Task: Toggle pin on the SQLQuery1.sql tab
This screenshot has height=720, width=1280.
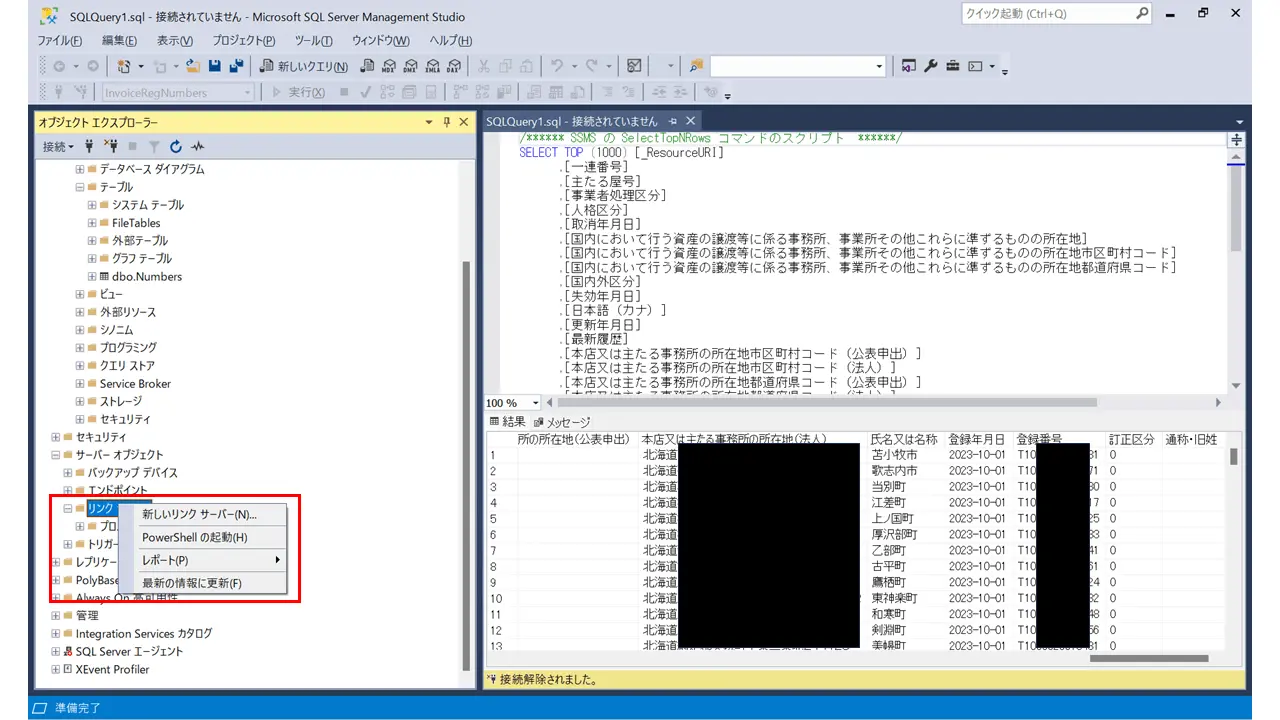Action: click(x=673, y=121)
